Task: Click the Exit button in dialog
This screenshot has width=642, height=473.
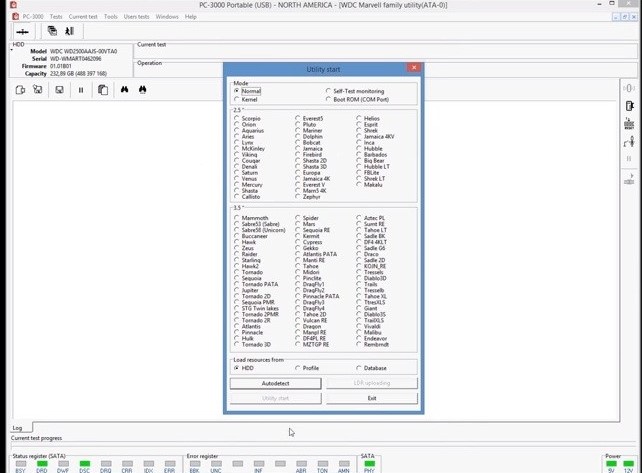Action: [371, 398]
